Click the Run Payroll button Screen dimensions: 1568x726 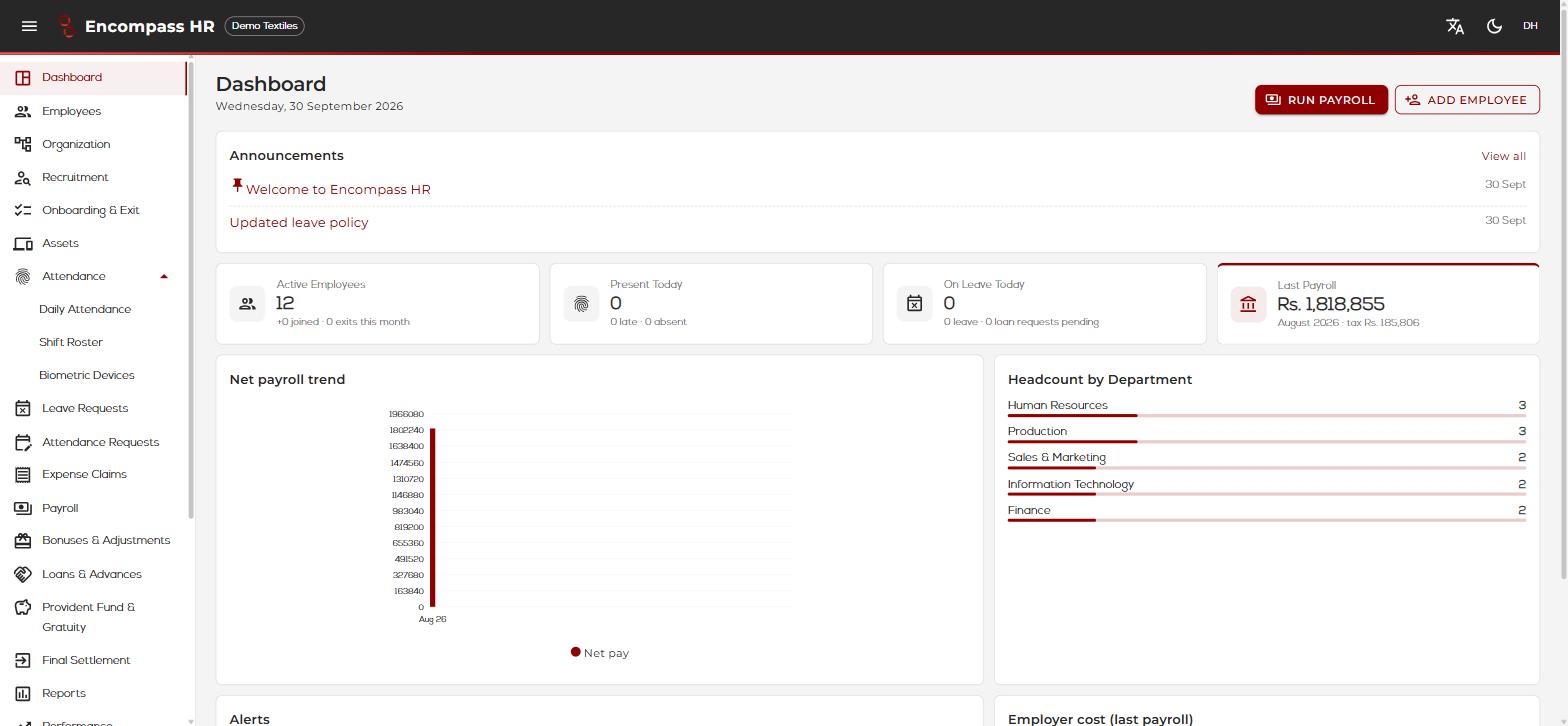[1321, 100]
